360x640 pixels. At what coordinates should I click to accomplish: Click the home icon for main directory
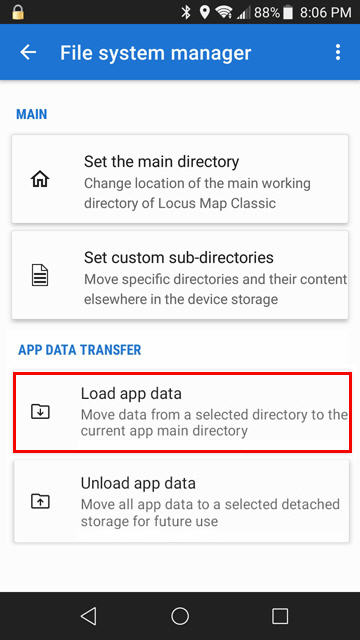40,179
